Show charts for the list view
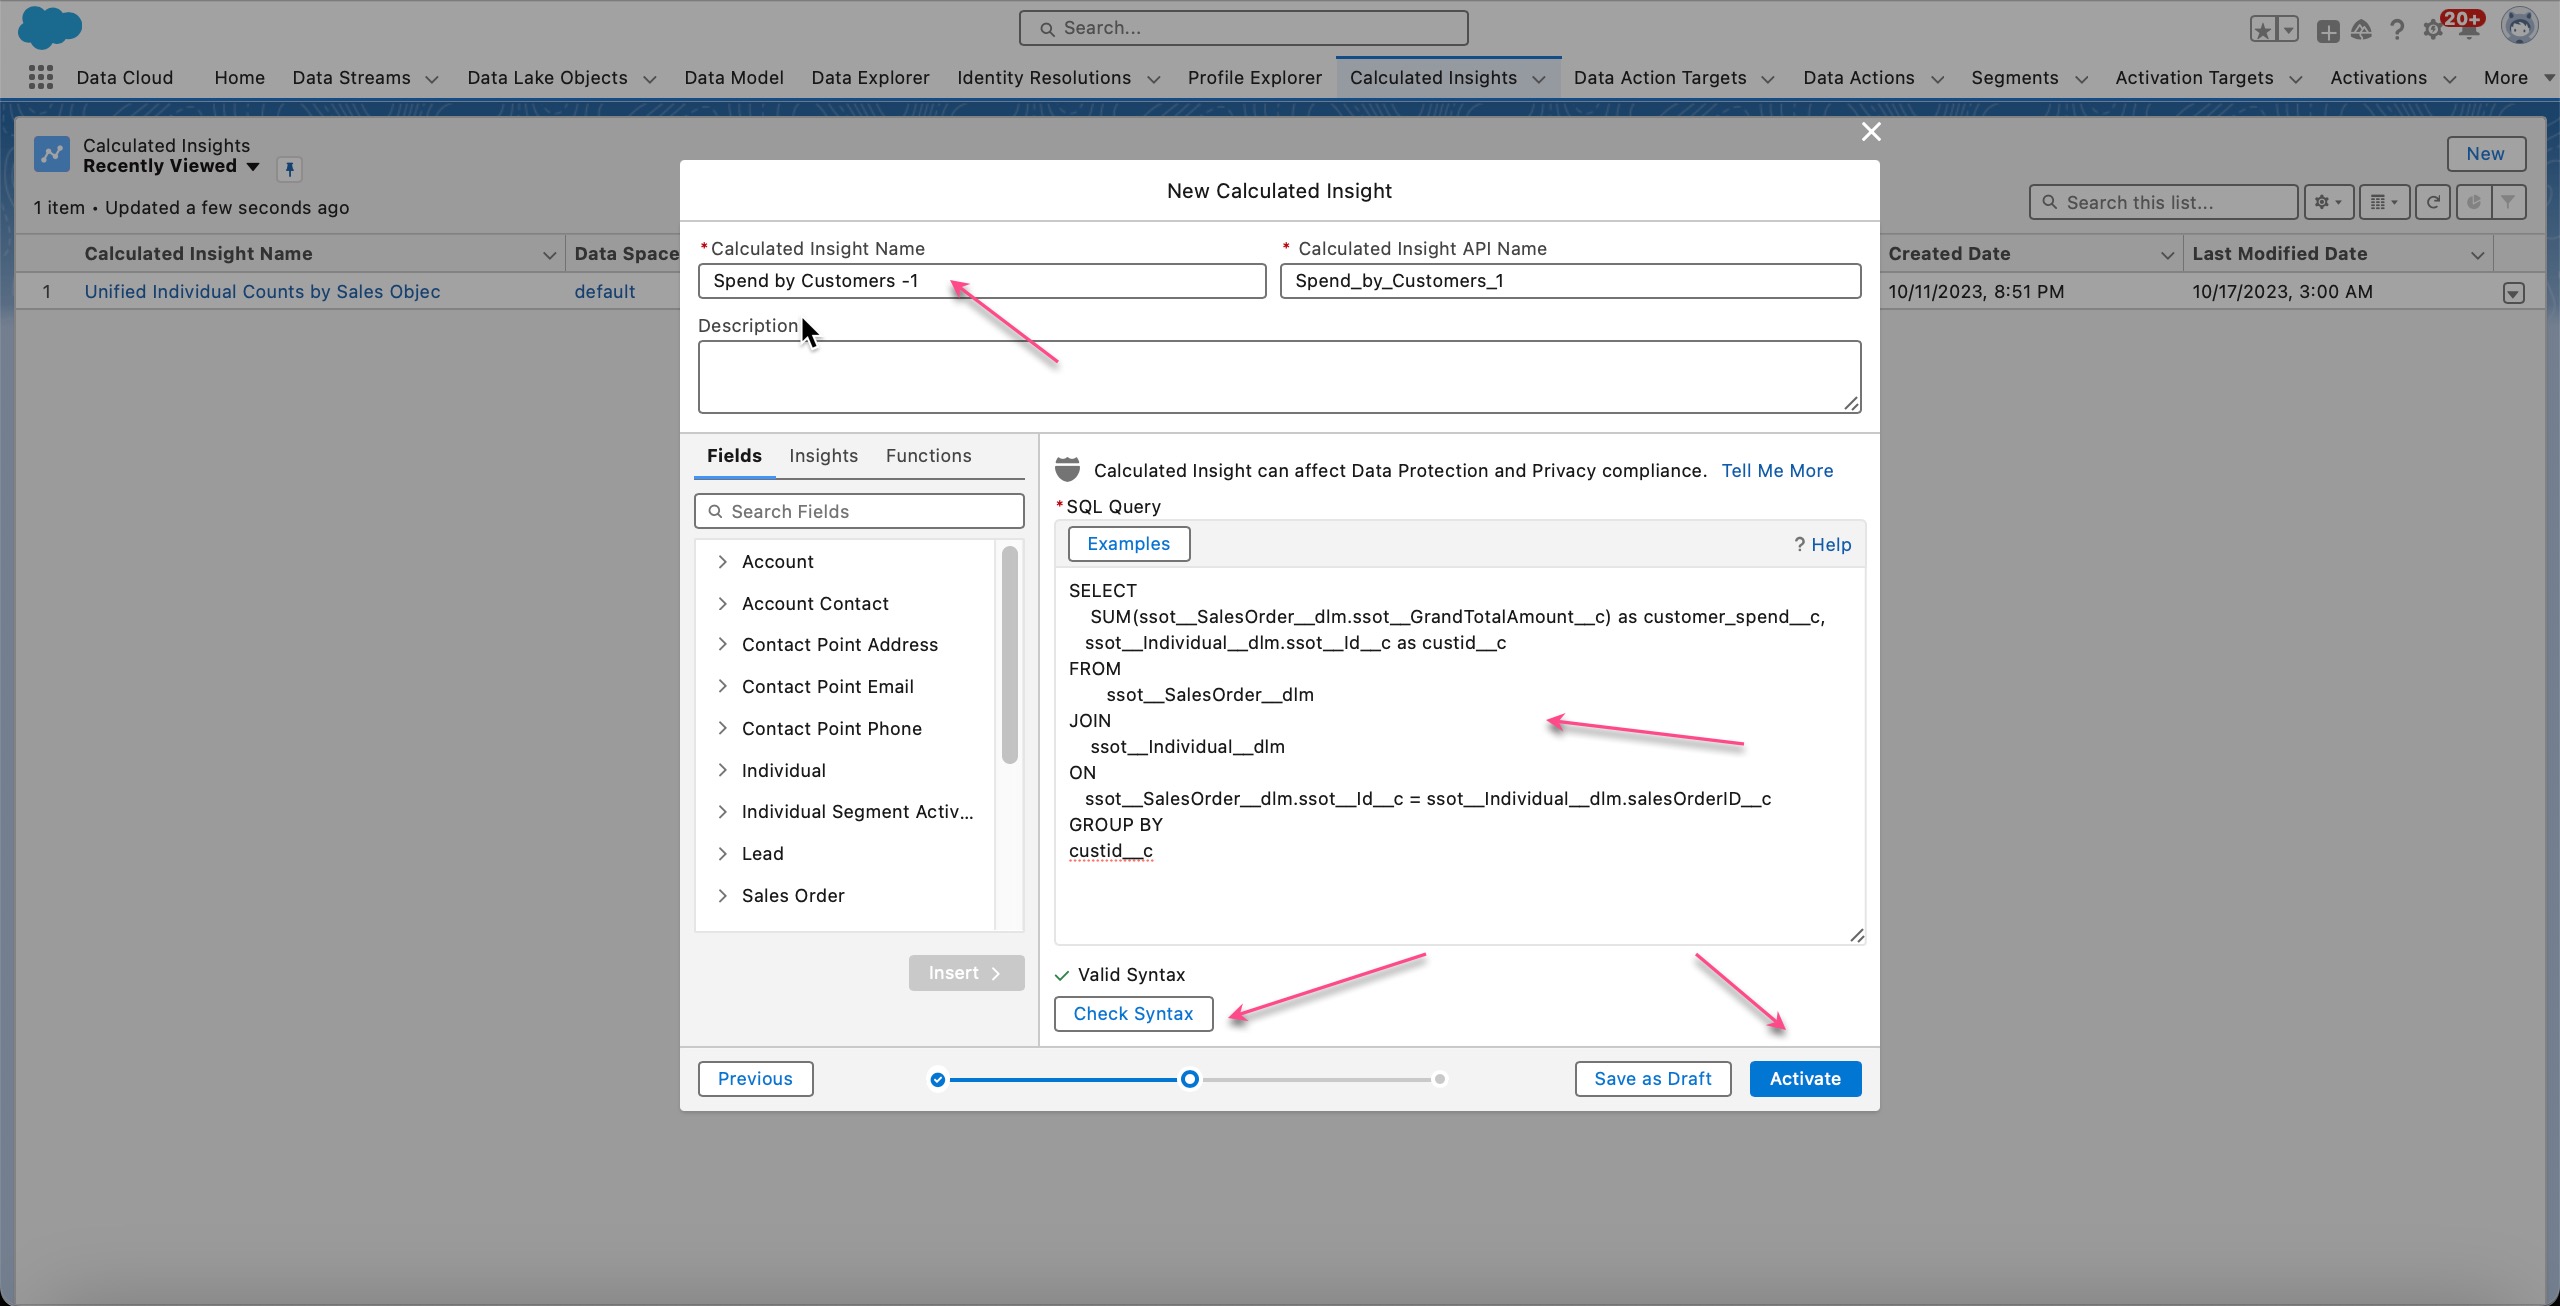 point(2472,202)
